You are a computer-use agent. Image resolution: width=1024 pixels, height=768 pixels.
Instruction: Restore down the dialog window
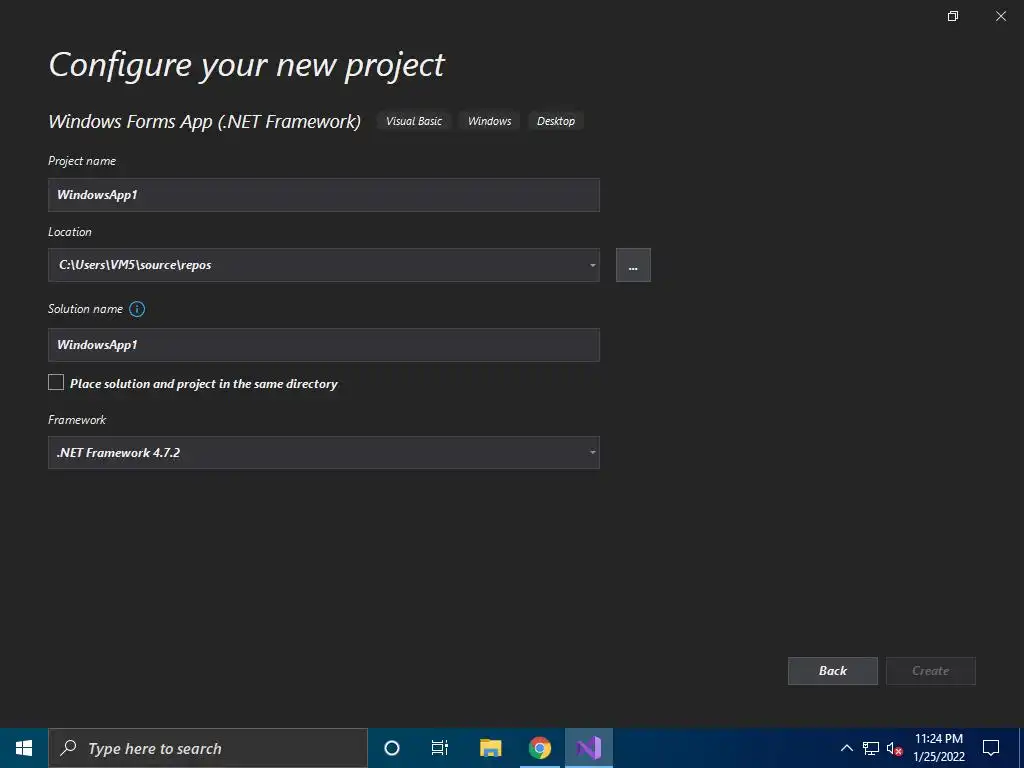pyautogui.click(x=953, y=16)
